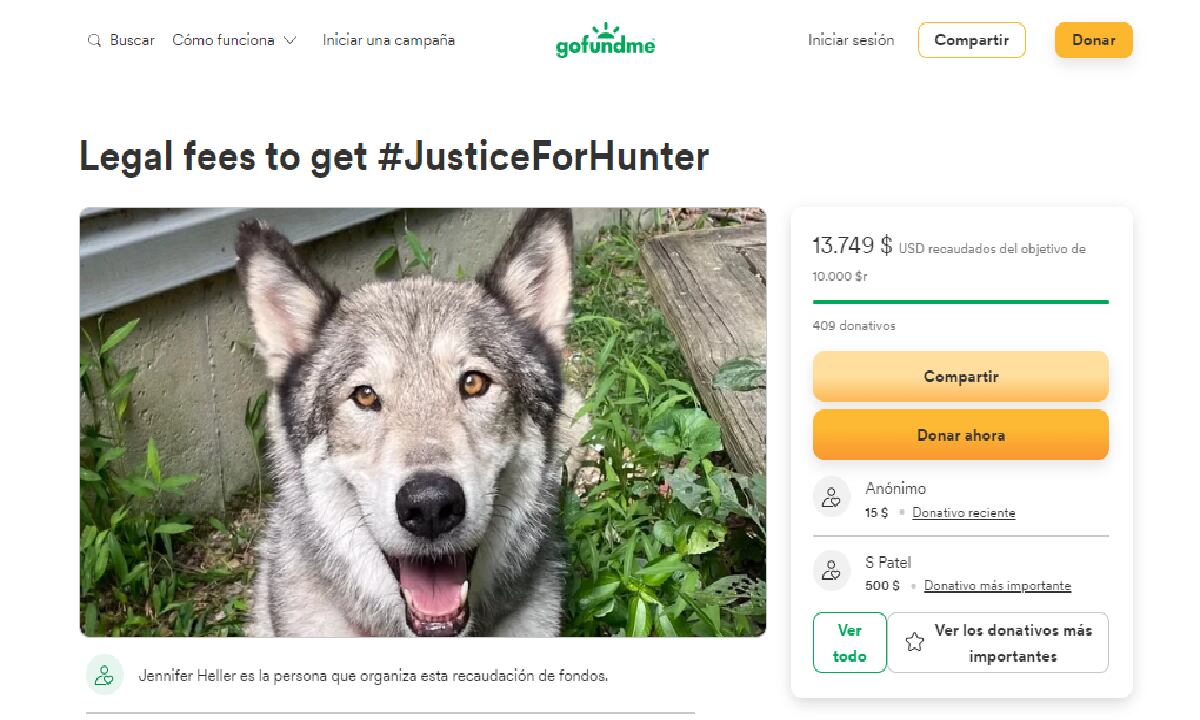The width and height of the screenshot is (1200, 720).
Task: Open the Hunter dog campaign photo
Action: [x=422, y=420]
